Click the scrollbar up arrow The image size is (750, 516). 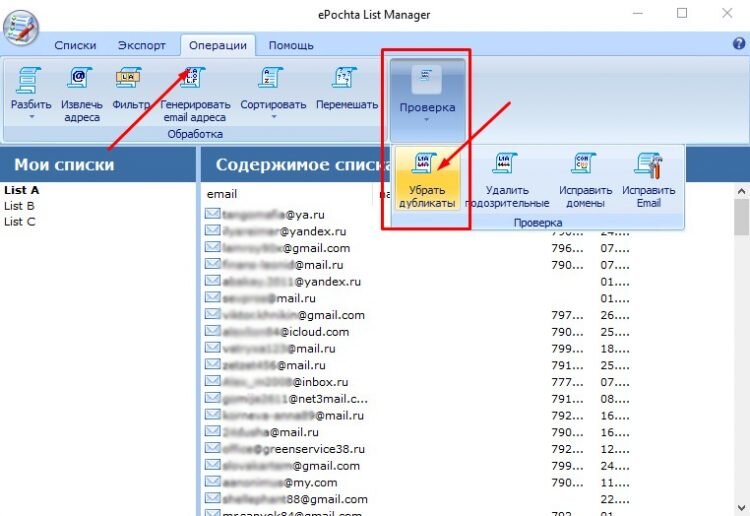(x=741, y=191)
